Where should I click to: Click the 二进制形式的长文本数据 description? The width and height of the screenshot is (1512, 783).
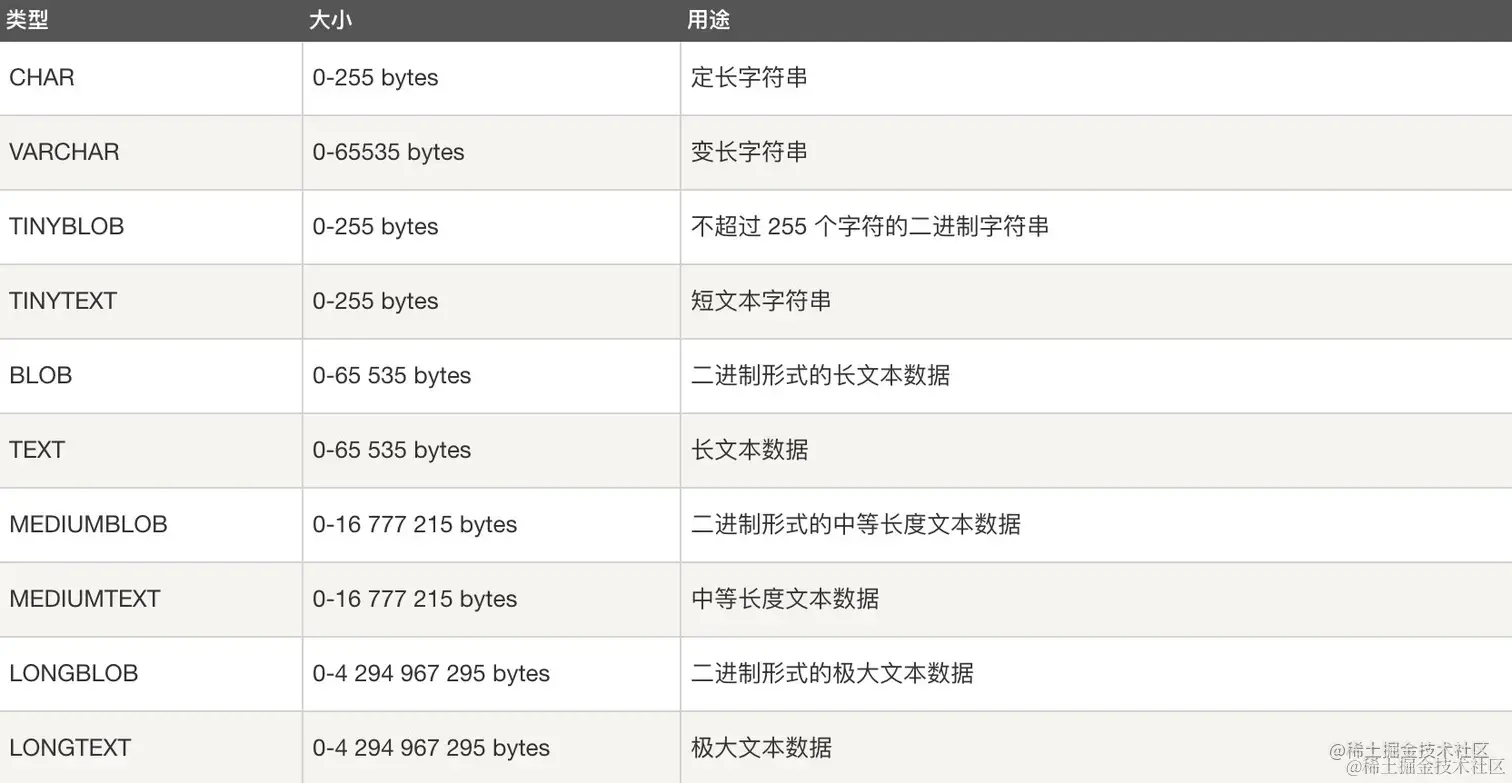[820, 376]
